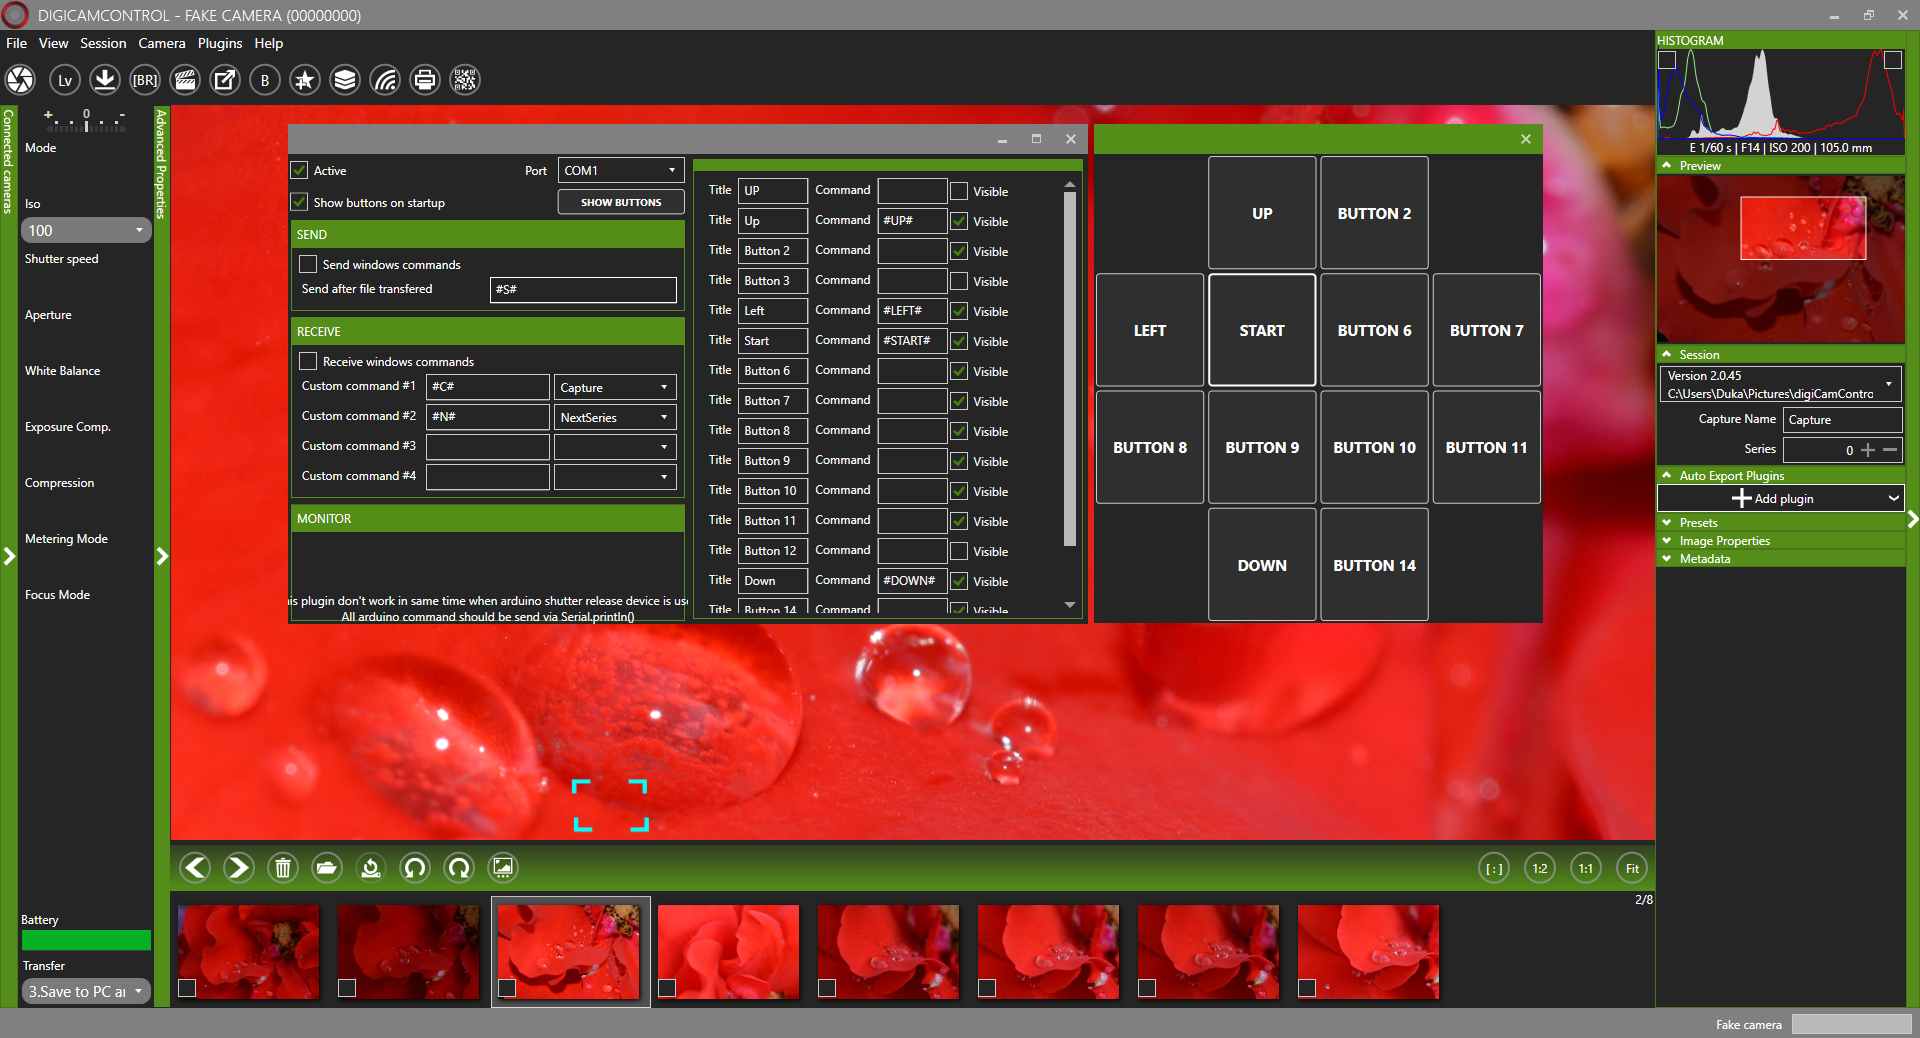Start time lapse with the clapperboard icon

pyautogui.click(x=185, y=80)
